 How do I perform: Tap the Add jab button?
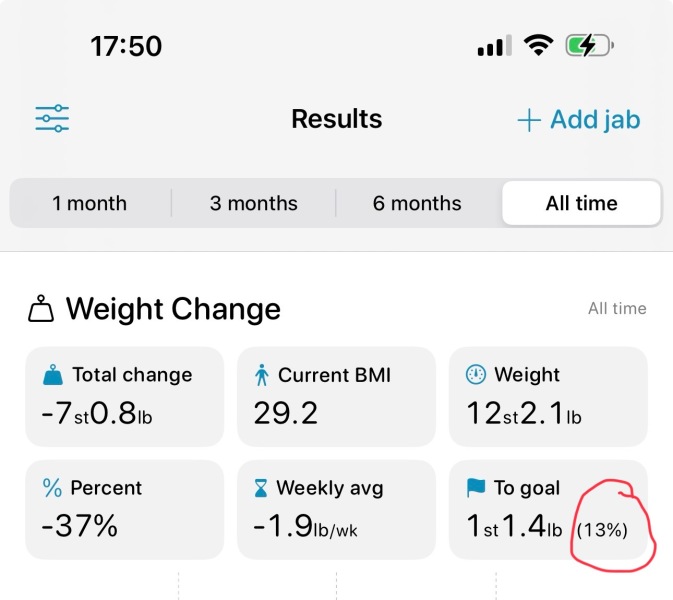(578, 120)
